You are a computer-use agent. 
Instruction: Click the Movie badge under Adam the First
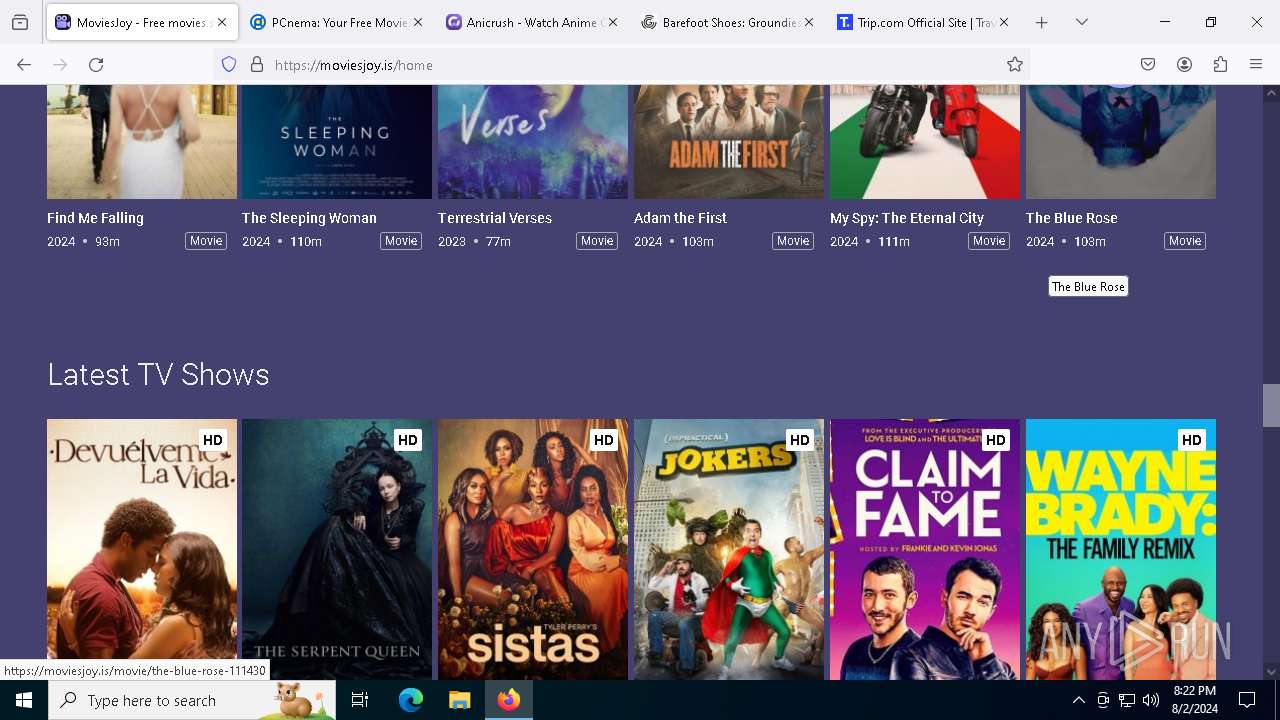pos(793,241)
